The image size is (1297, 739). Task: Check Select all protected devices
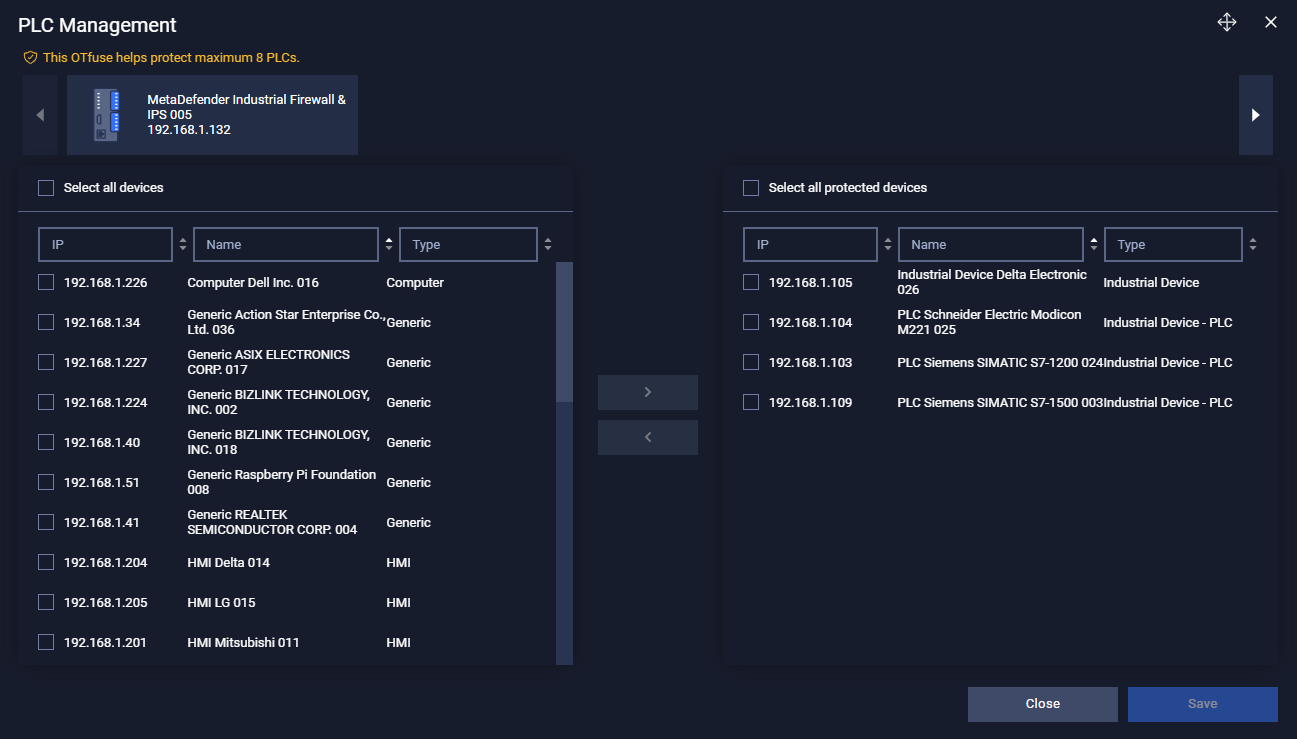[751, 188]
